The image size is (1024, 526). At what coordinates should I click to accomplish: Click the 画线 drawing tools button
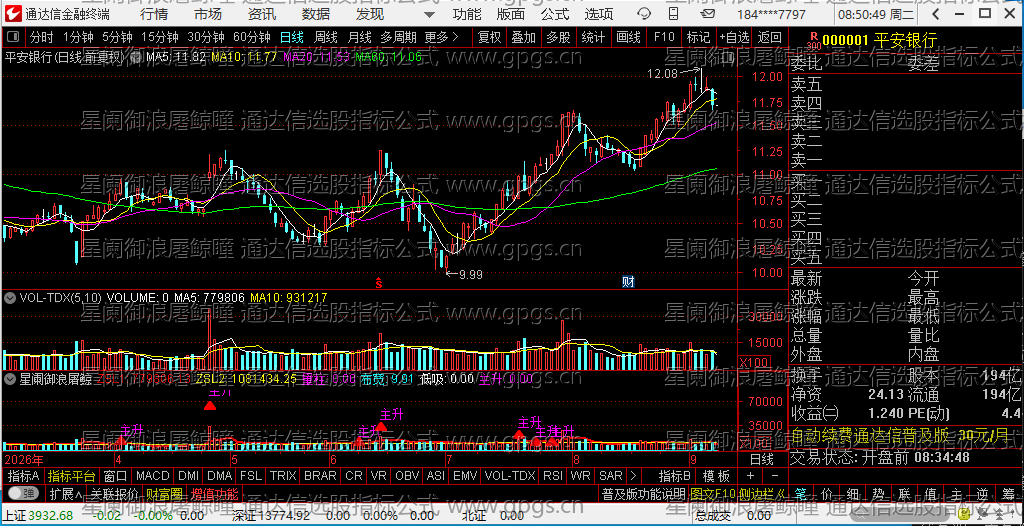[629, 37]
